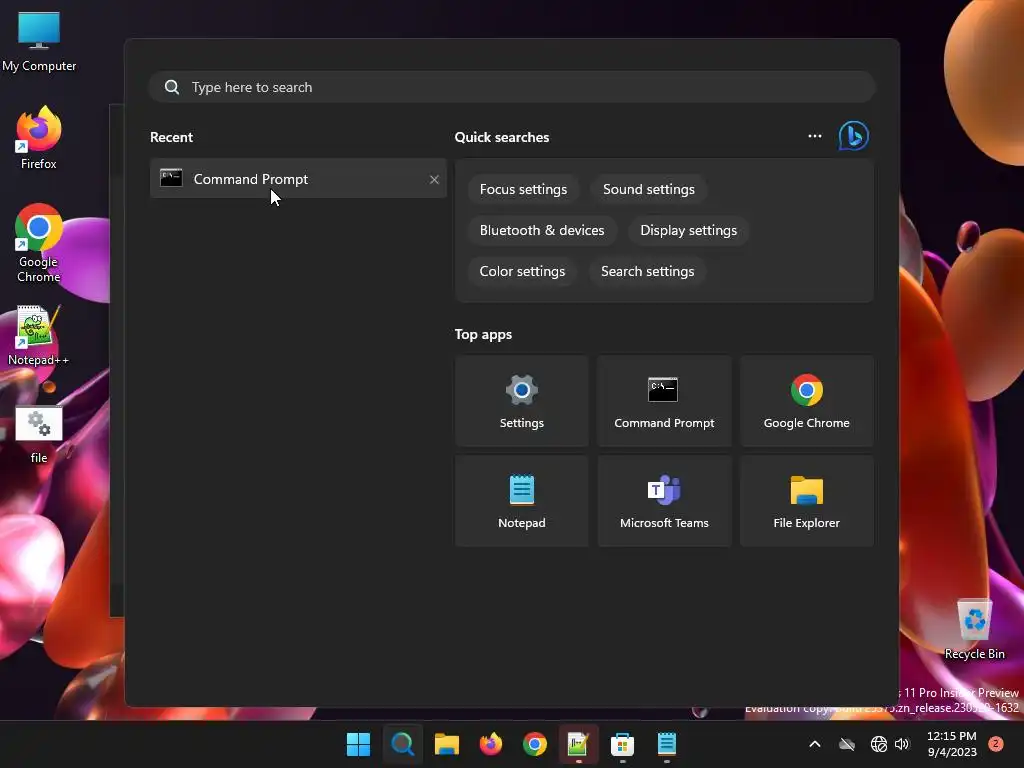The height and width of the screenshot is (768, 1024).
Task: Remove Command Prompt from recent list
Action: coord(434,180)
